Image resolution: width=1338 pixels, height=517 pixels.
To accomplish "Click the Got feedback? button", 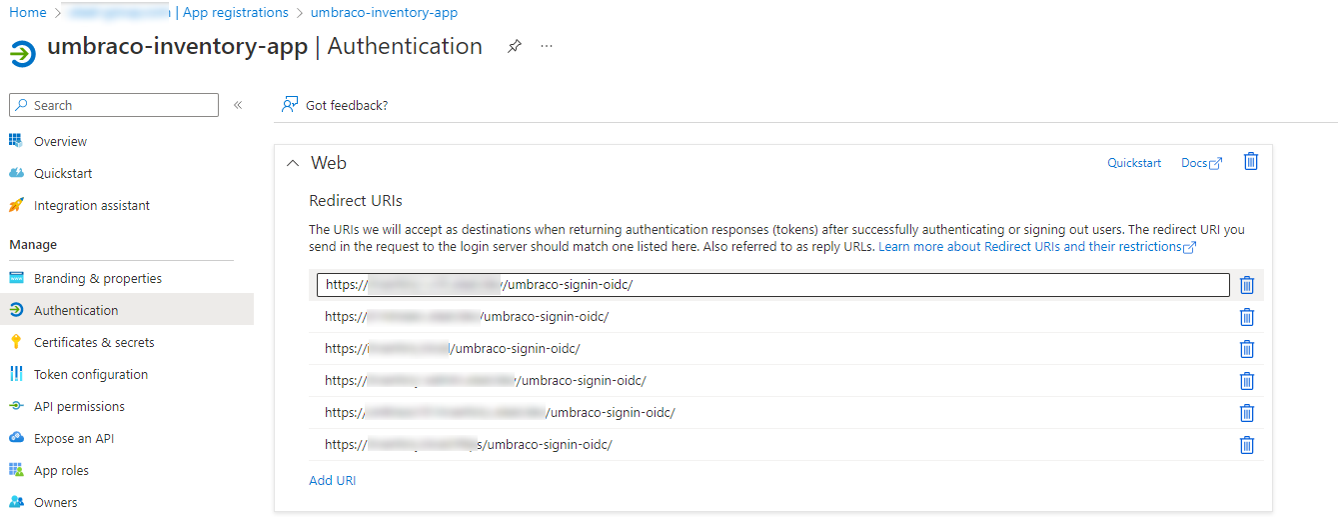I will tap(335, 105).
